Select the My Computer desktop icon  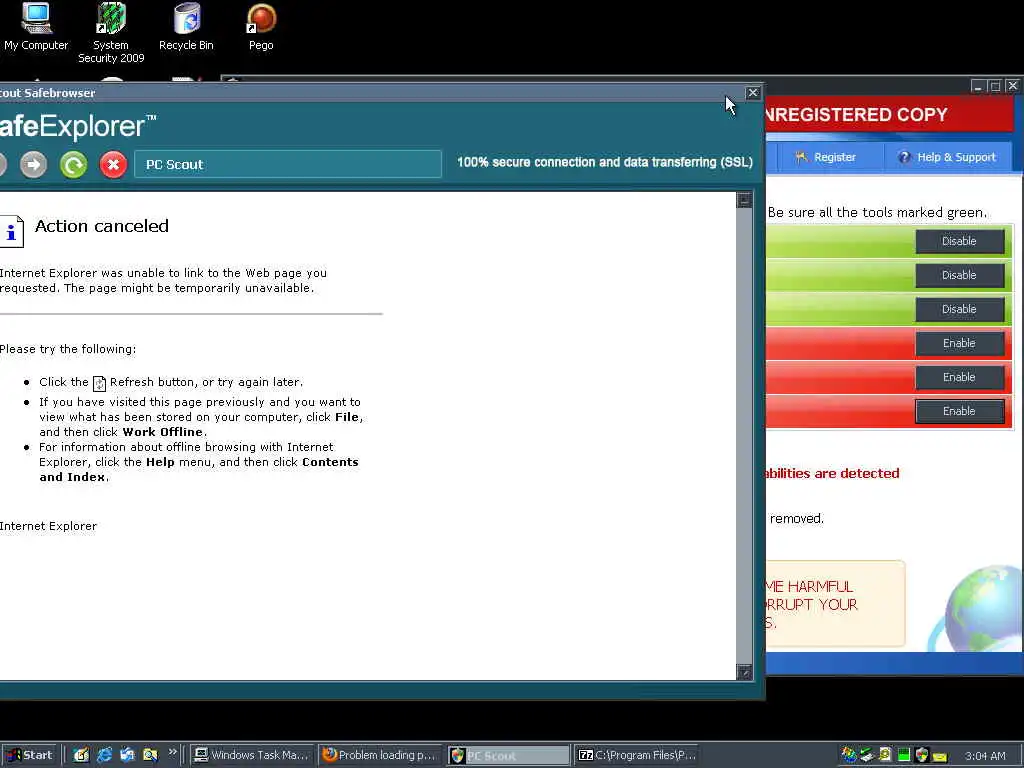(36, 27)
